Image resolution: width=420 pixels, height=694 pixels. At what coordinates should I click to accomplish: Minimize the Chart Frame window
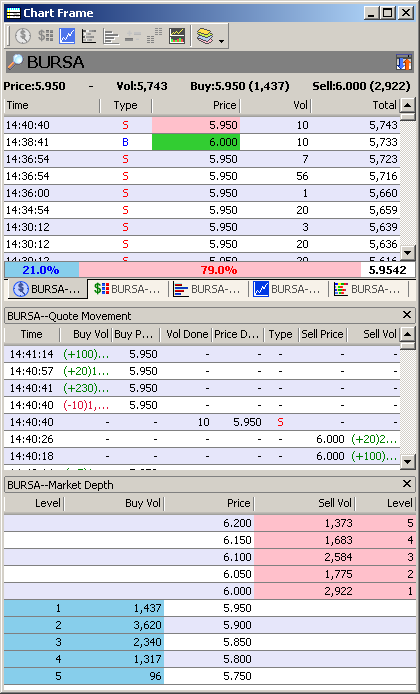(372, 13)
